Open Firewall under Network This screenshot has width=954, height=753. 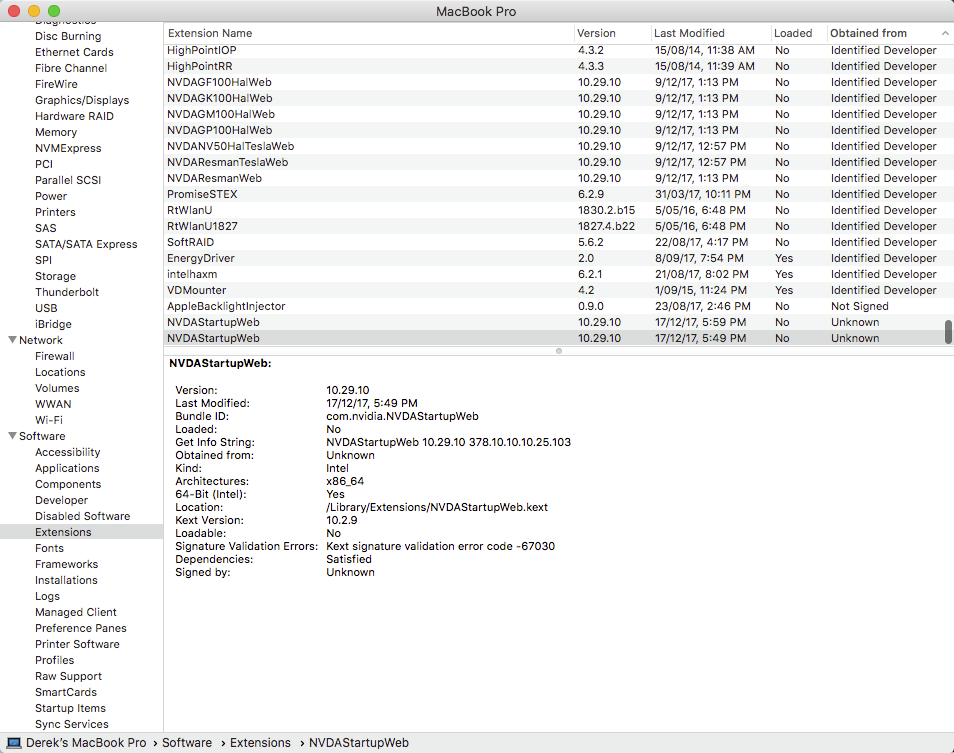click(x=55, y=356)
